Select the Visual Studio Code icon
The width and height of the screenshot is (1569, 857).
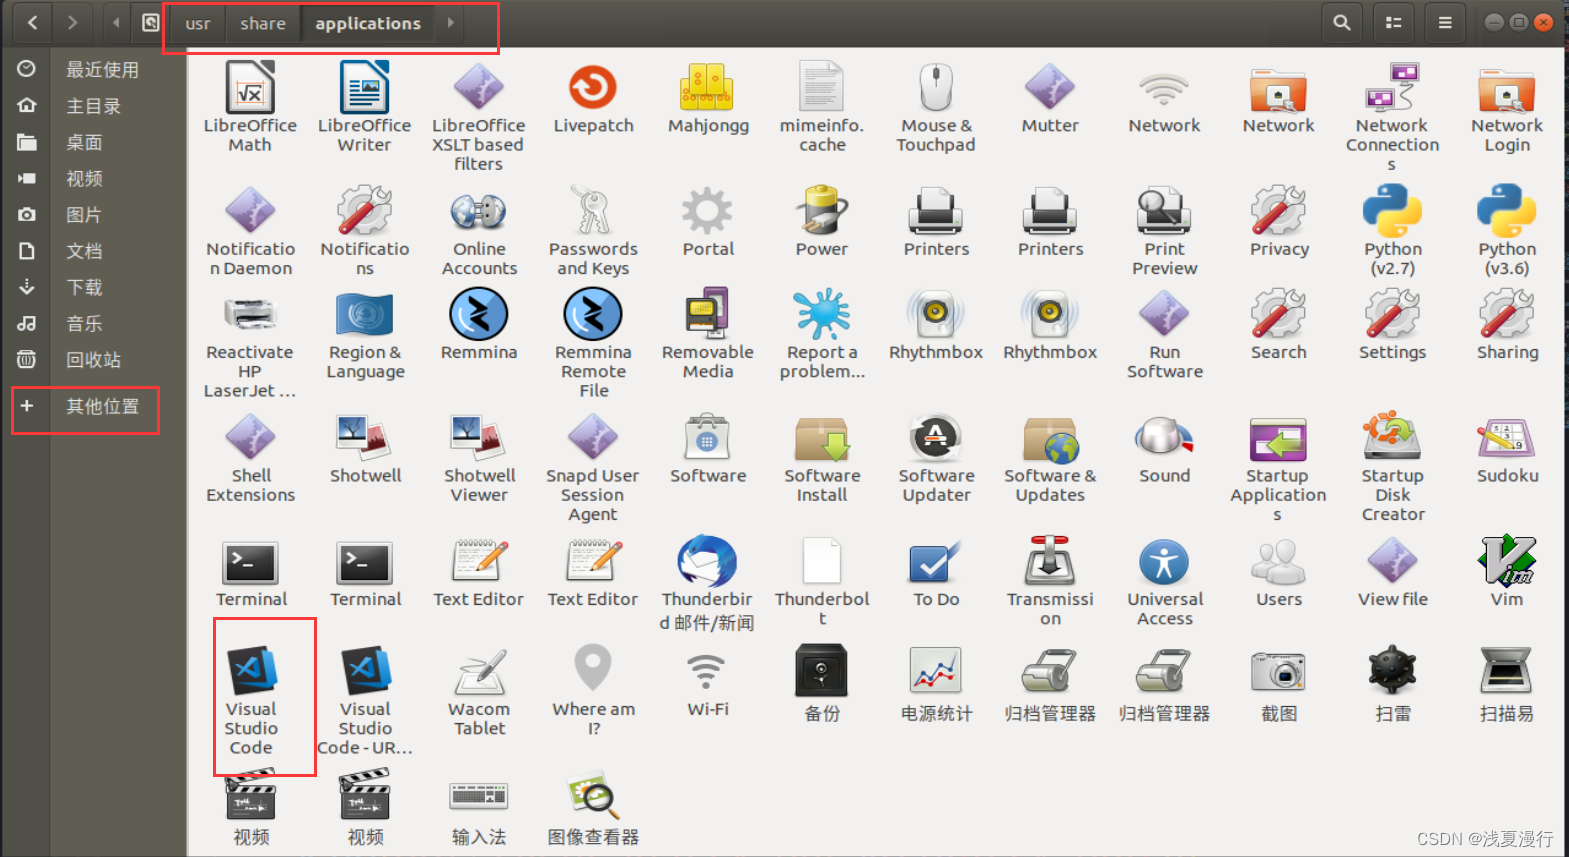point(250,671)
